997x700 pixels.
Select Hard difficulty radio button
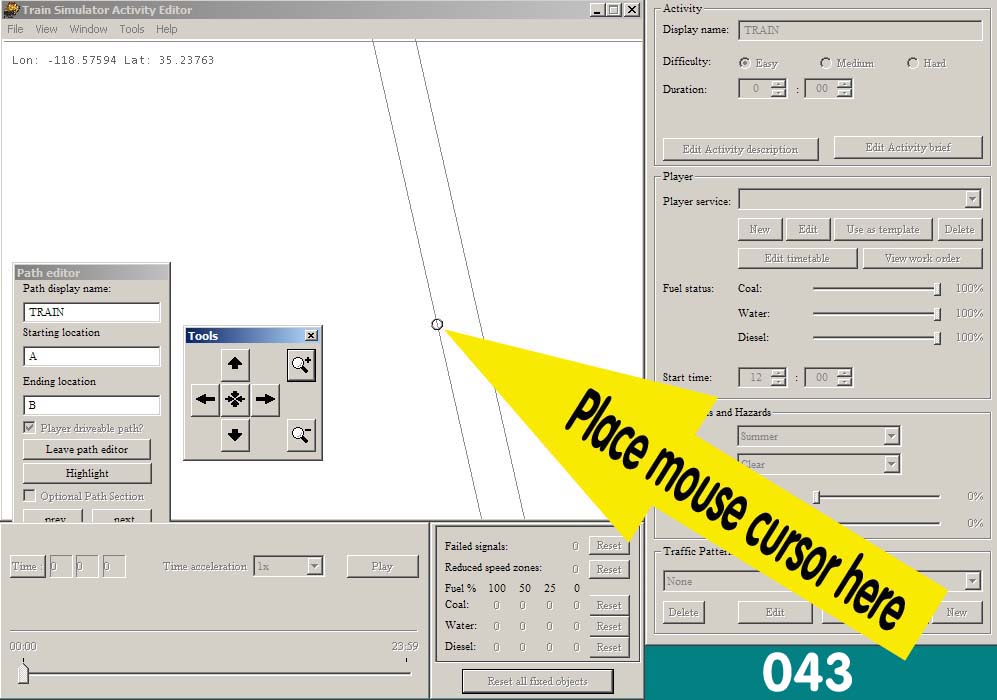912,63
